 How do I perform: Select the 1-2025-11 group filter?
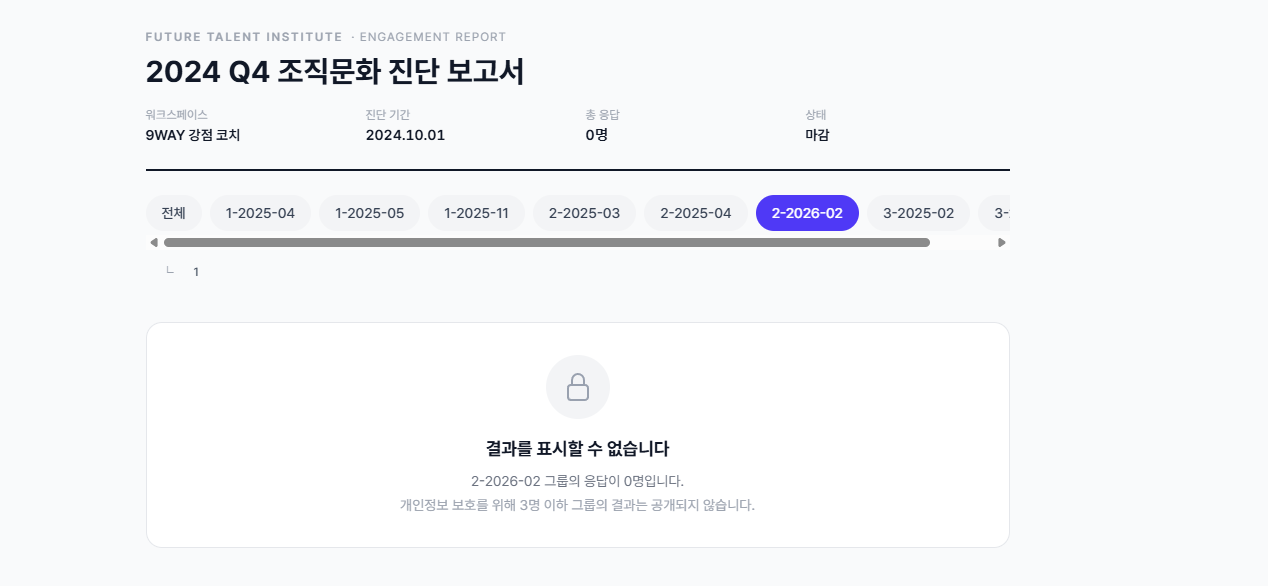coord(476,212)
